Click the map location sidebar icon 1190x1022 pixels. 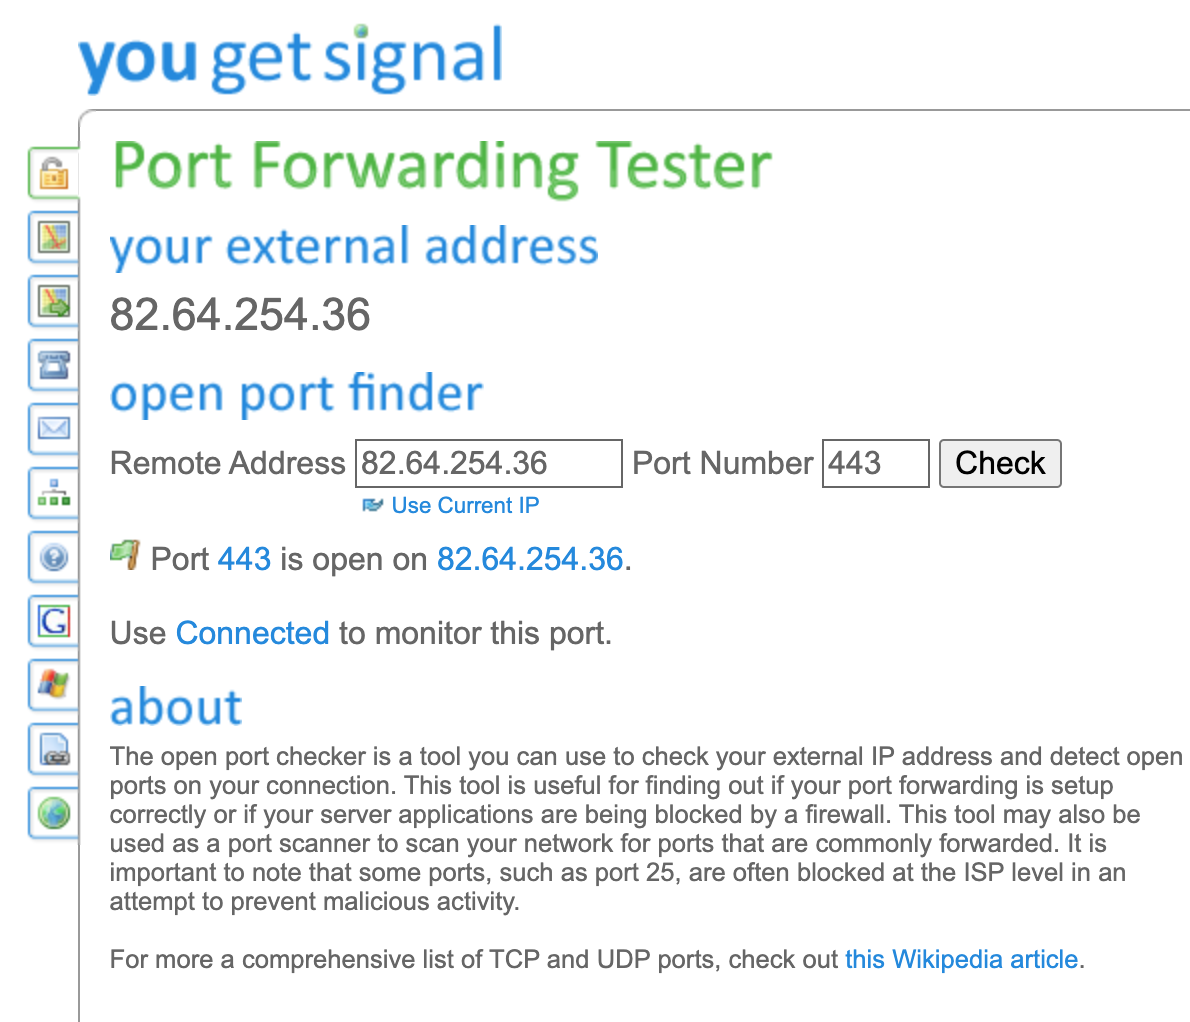click(x=54, y=238)
